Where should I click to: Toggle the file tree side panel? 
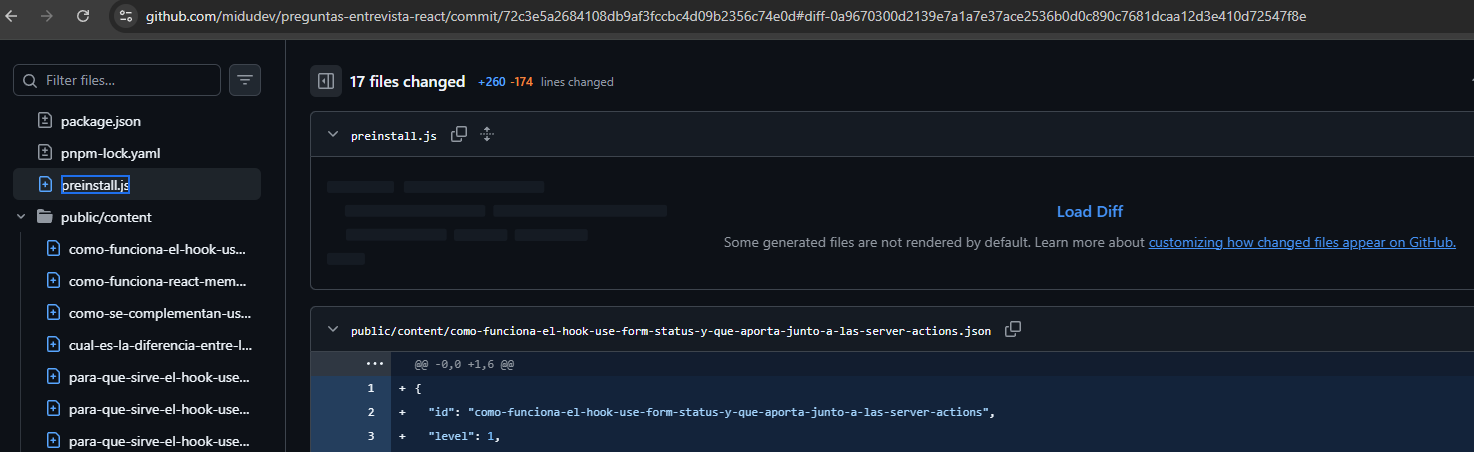pos(325,81)
